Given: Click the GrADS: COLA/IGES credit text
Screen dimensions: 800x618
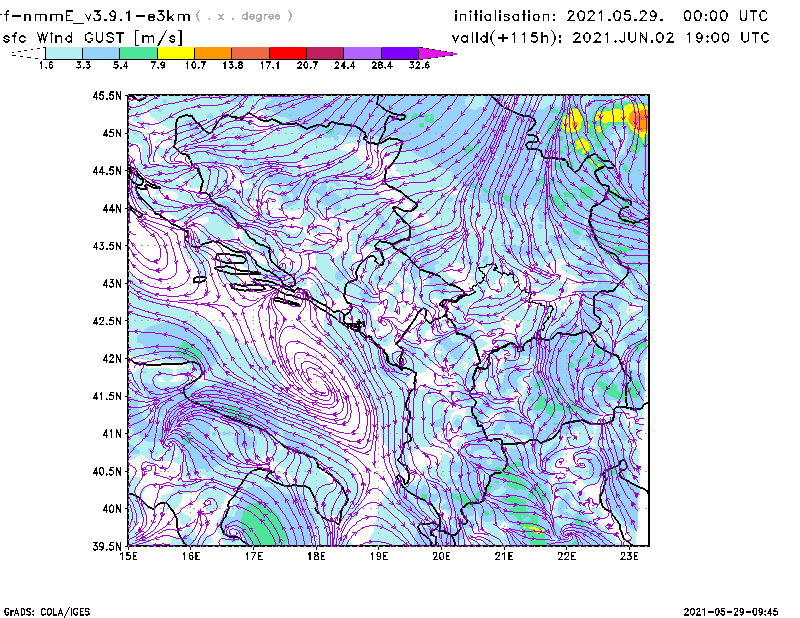Looking at the screenshot, I should [46, 611].
